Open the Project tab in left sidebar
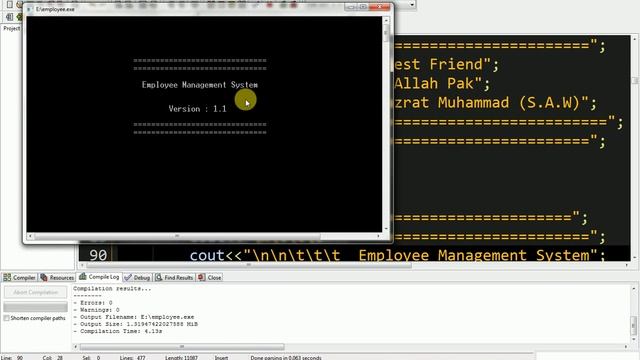The width and height of the screenshot is (640, 360). 11,28
